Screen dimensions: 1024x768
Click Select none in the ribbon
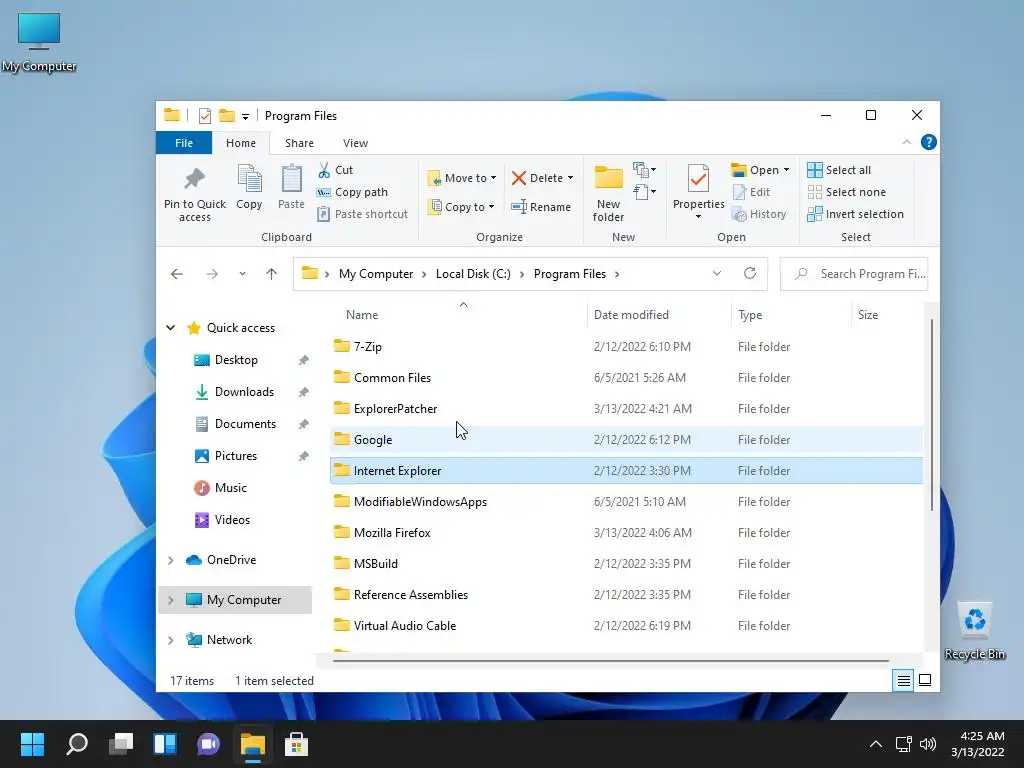click(847, 192)
